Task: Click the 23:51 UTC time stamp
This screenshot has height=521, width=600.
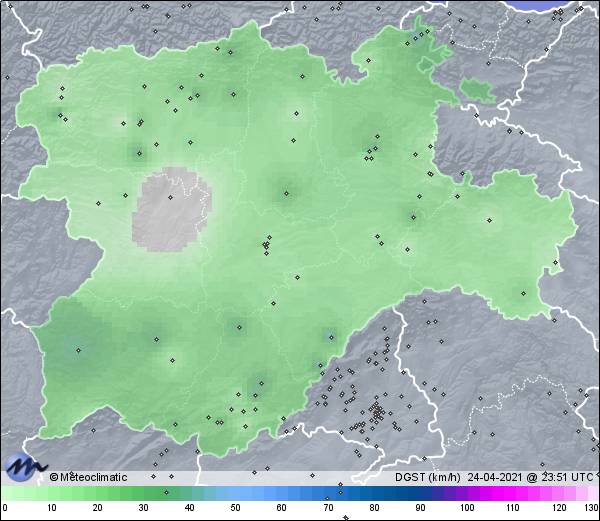Action: 566,477
